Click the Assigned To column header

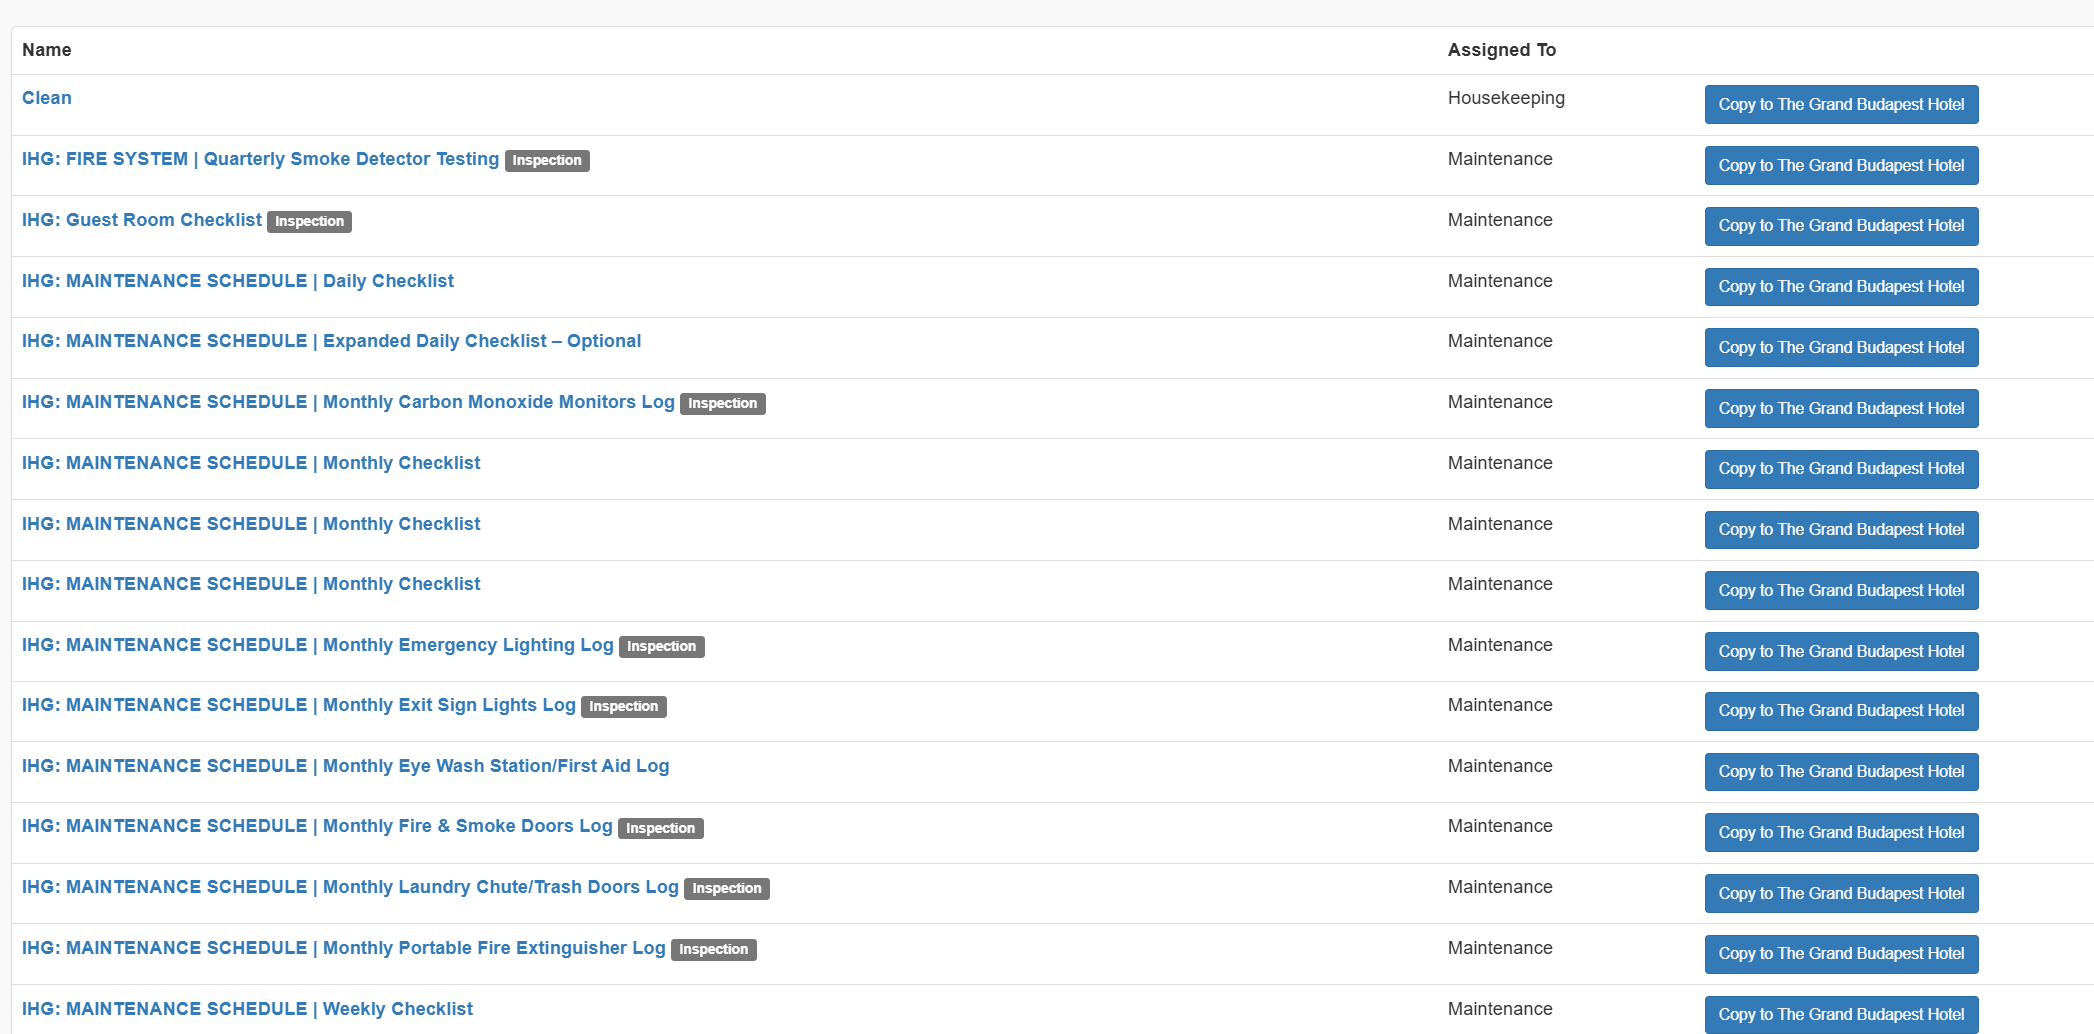(1502, 50)
